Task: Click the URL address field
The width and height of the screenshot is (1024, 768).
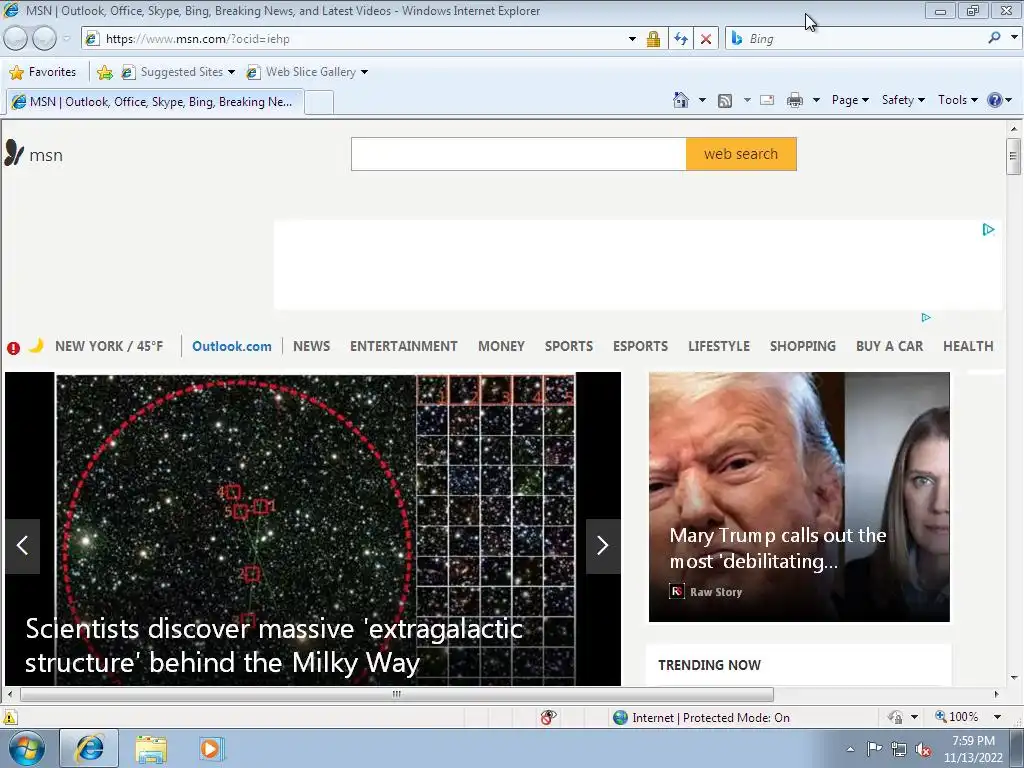Action: pos(362,39)
